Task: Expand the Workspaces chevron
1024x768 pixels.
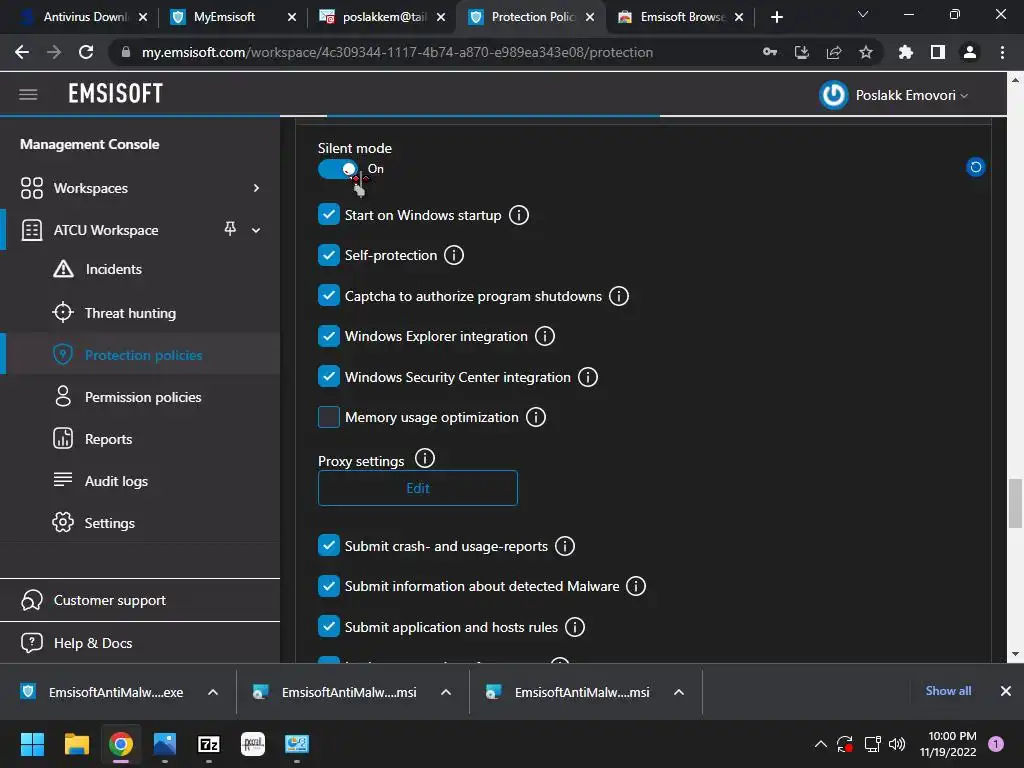Action: click(x=256, y=188)
